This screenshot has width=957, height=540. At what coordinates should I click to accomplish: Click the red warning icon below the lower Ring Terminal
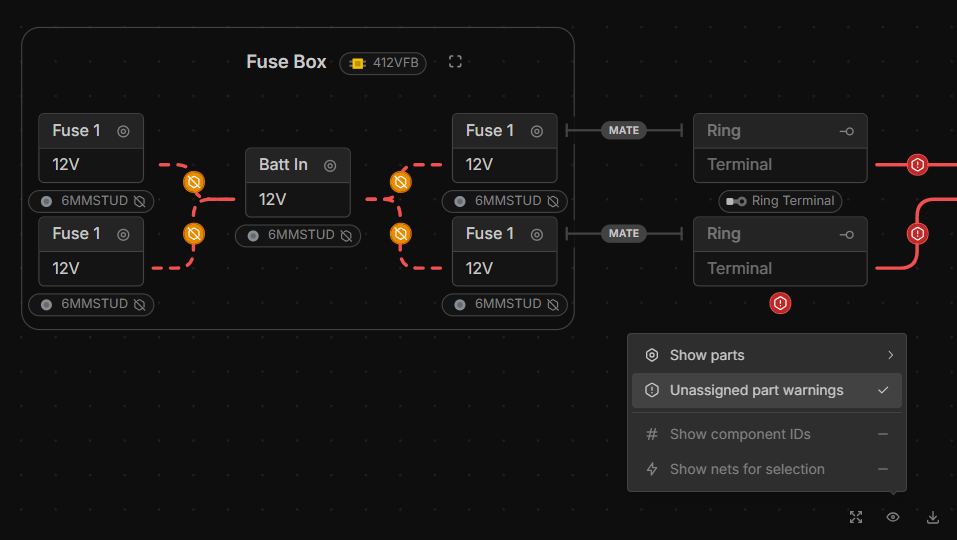coord(781,302)
